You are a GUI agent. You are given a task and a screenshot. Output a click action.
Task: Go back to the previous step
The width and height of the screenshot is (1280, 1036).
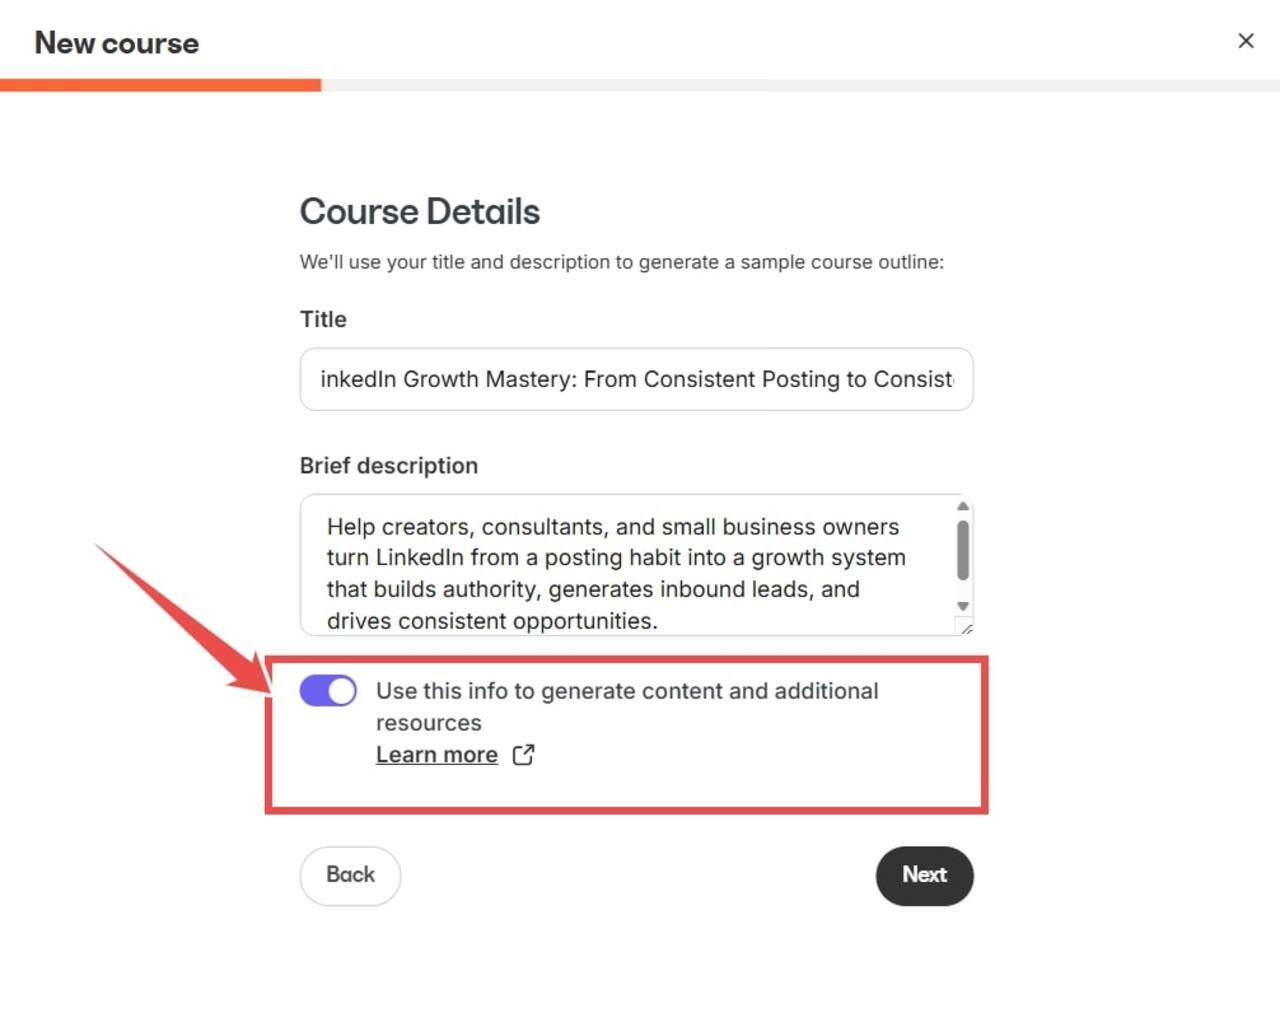click(x=349, y=875)
